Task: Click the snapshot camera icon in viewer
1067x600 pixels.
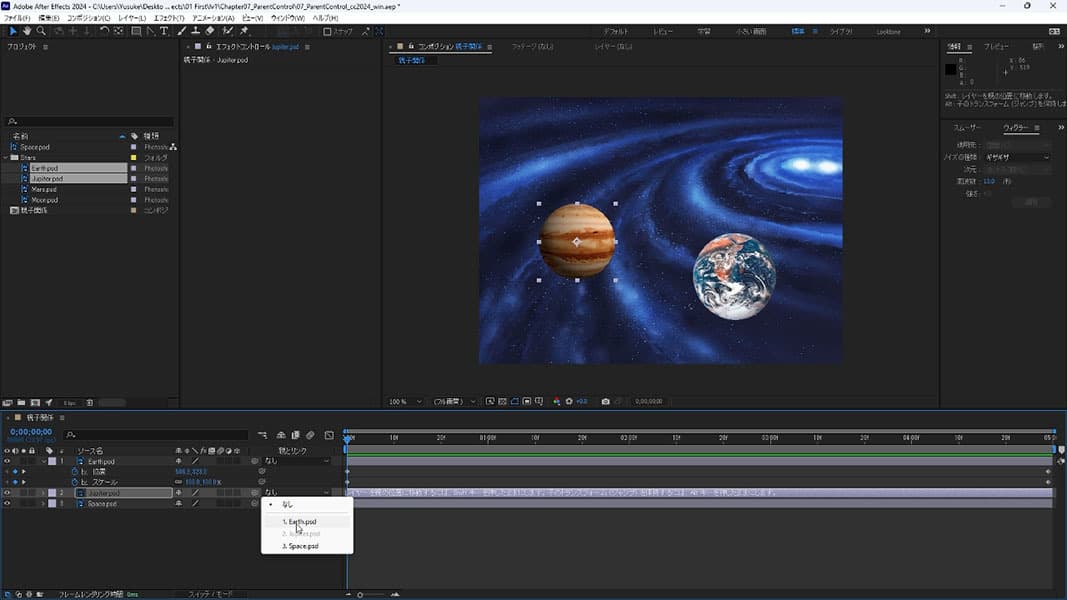Action: (605, 401)
